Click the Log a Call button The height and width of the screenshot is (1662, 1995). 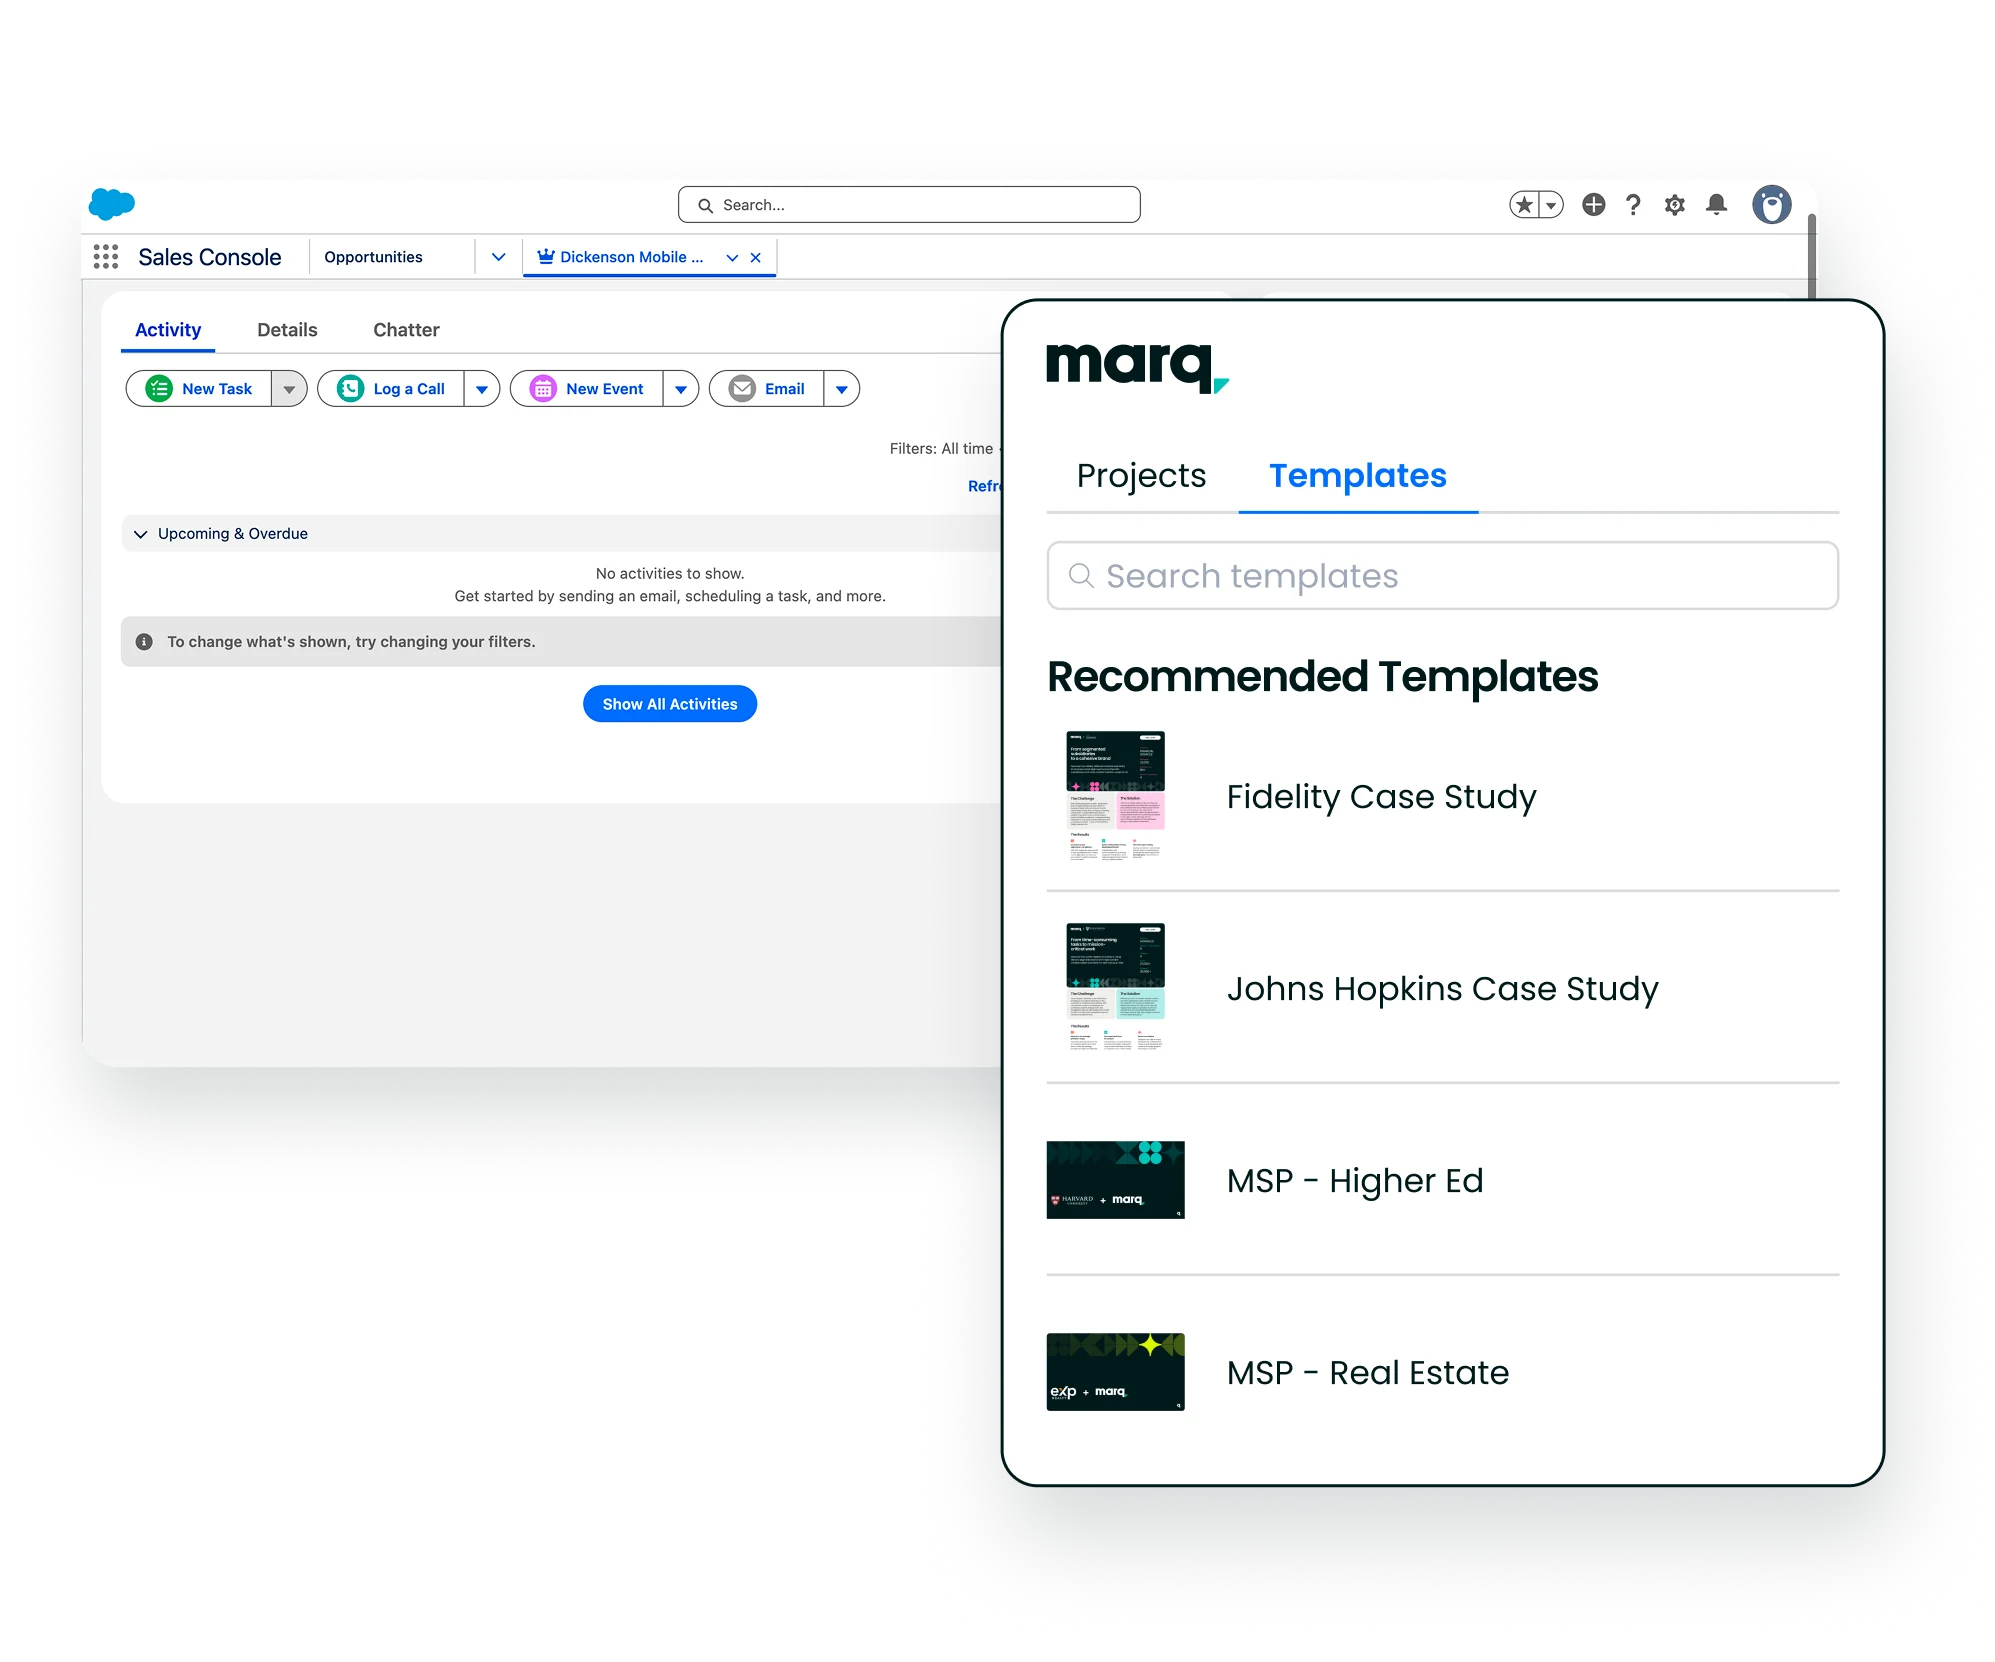coord(391,389)
